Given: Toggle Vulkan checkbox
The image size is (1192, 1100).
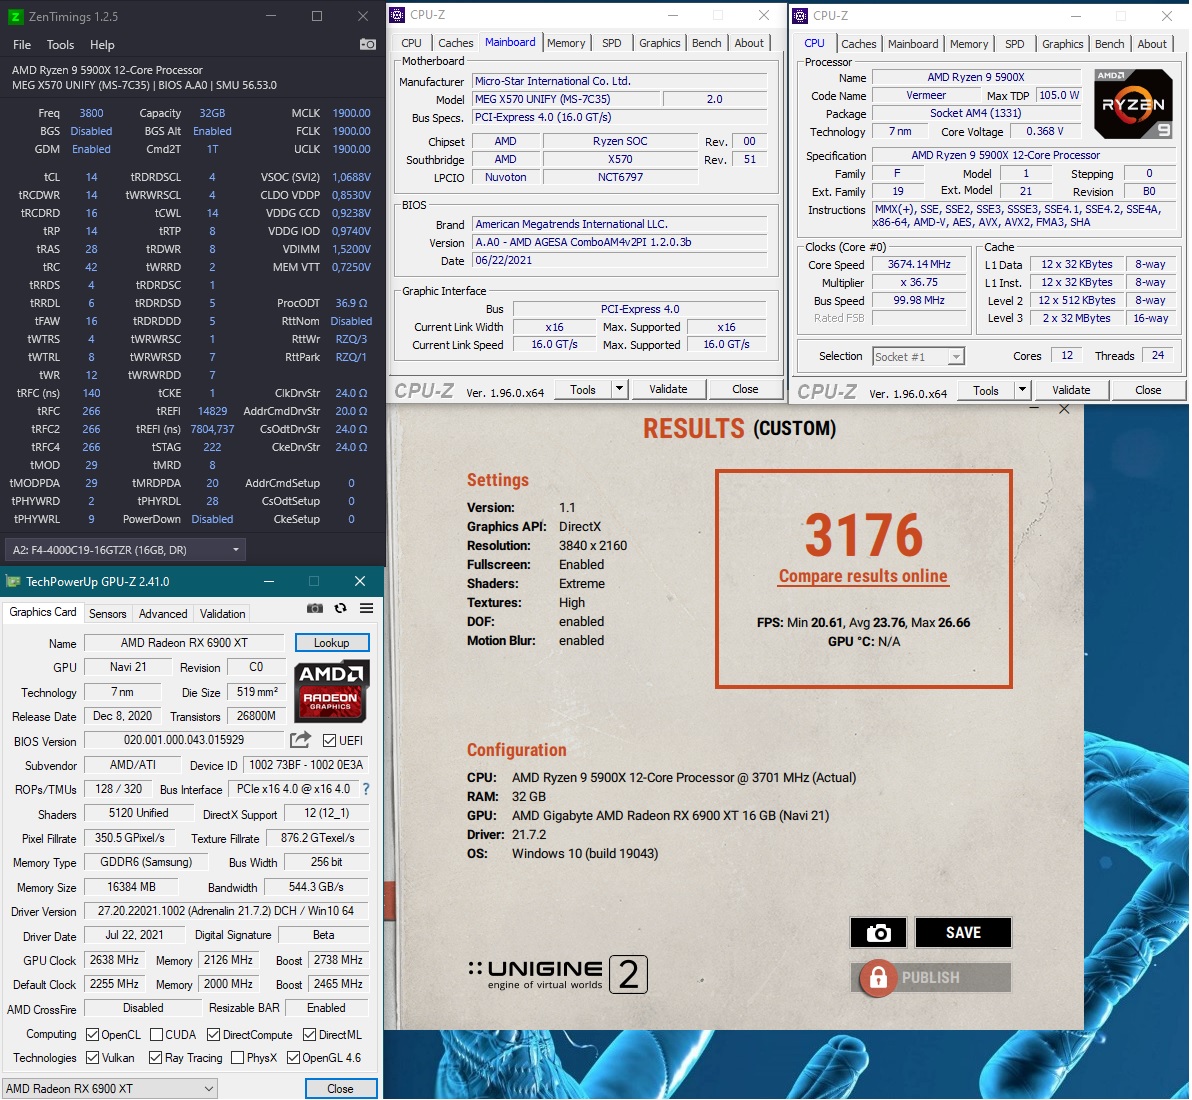Looking at the screenshot, I should click(93, 1057).
